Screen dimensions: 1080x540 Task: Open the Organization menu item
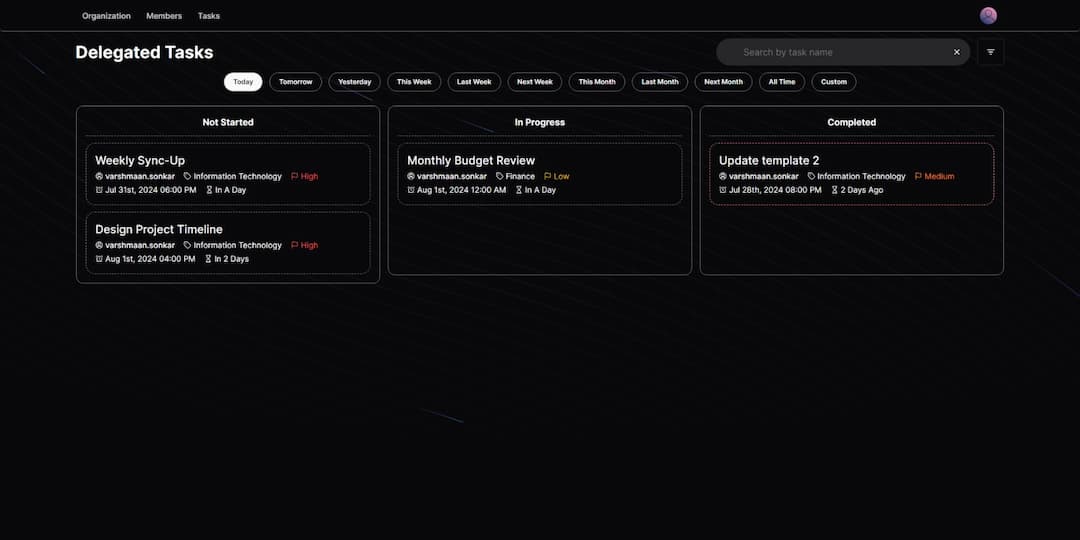[106, 16]
